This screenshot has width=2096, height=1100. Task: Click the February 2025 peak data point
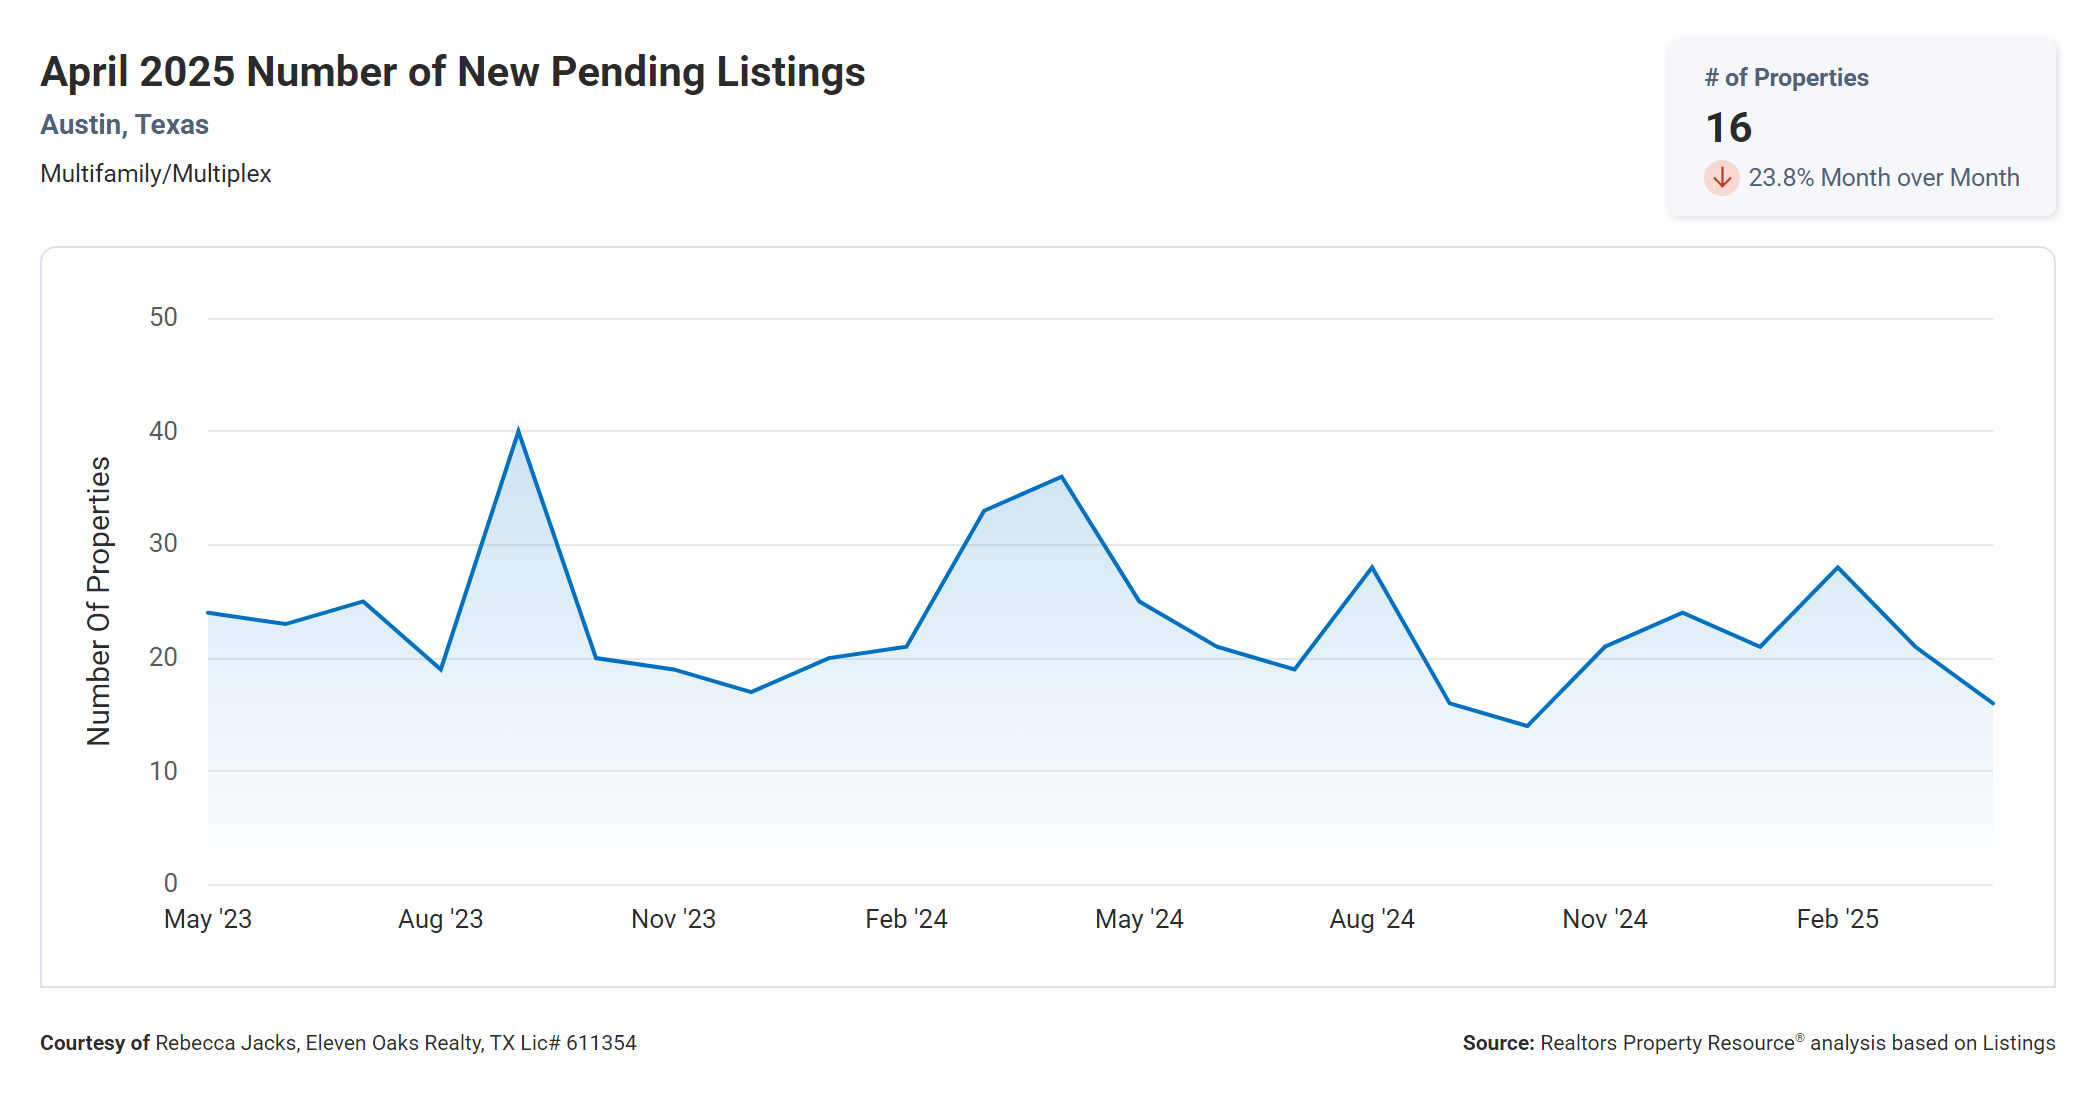(1837, 568)
